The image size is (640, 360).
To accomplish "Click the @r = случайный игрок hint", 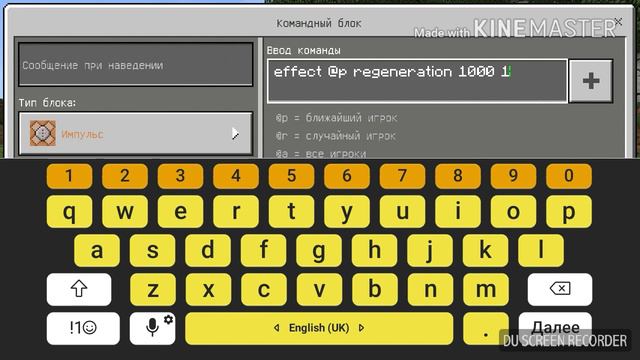I will click(336, 136).
